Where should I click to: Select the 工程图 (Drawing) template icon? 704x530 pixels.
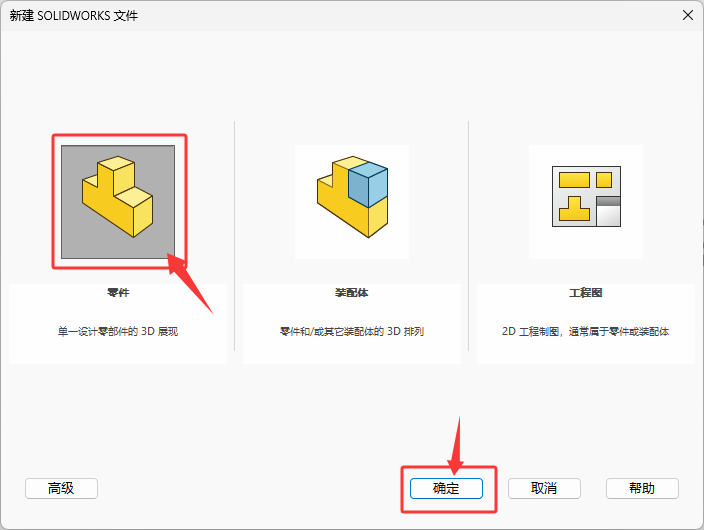[x=586, y=202]
